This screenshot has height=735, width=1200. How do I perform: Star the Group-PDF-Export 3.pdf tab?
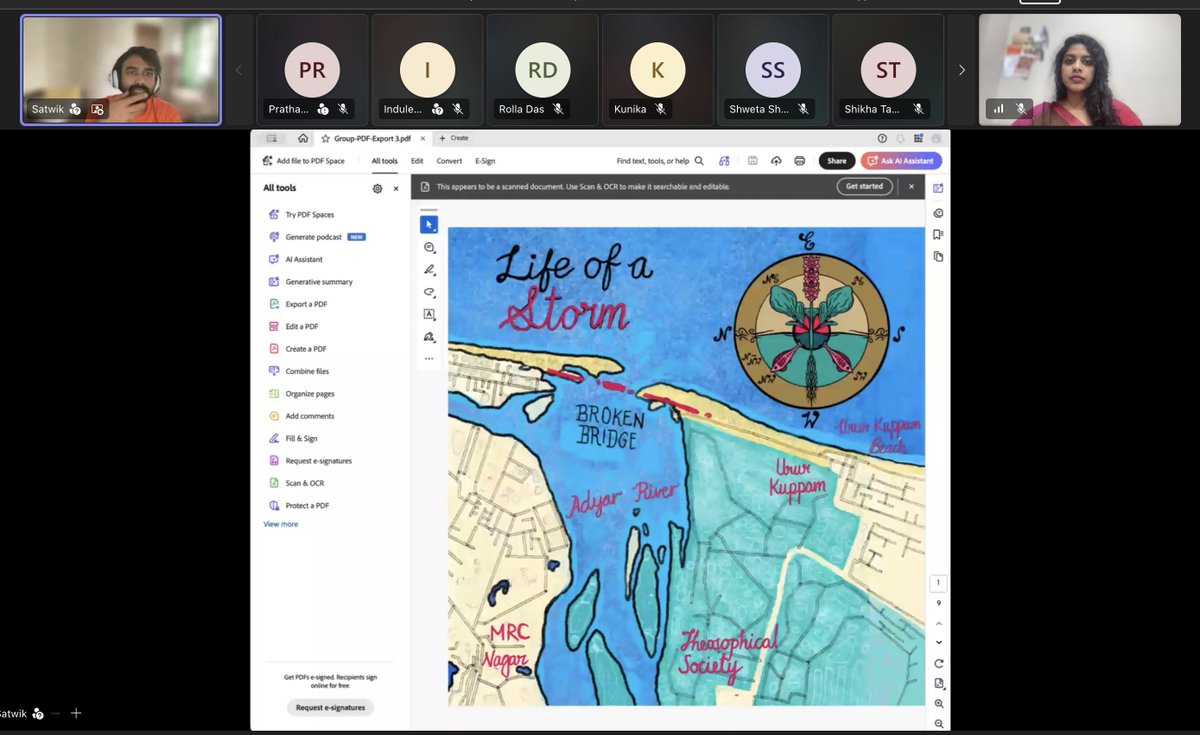tap(325, 138)
